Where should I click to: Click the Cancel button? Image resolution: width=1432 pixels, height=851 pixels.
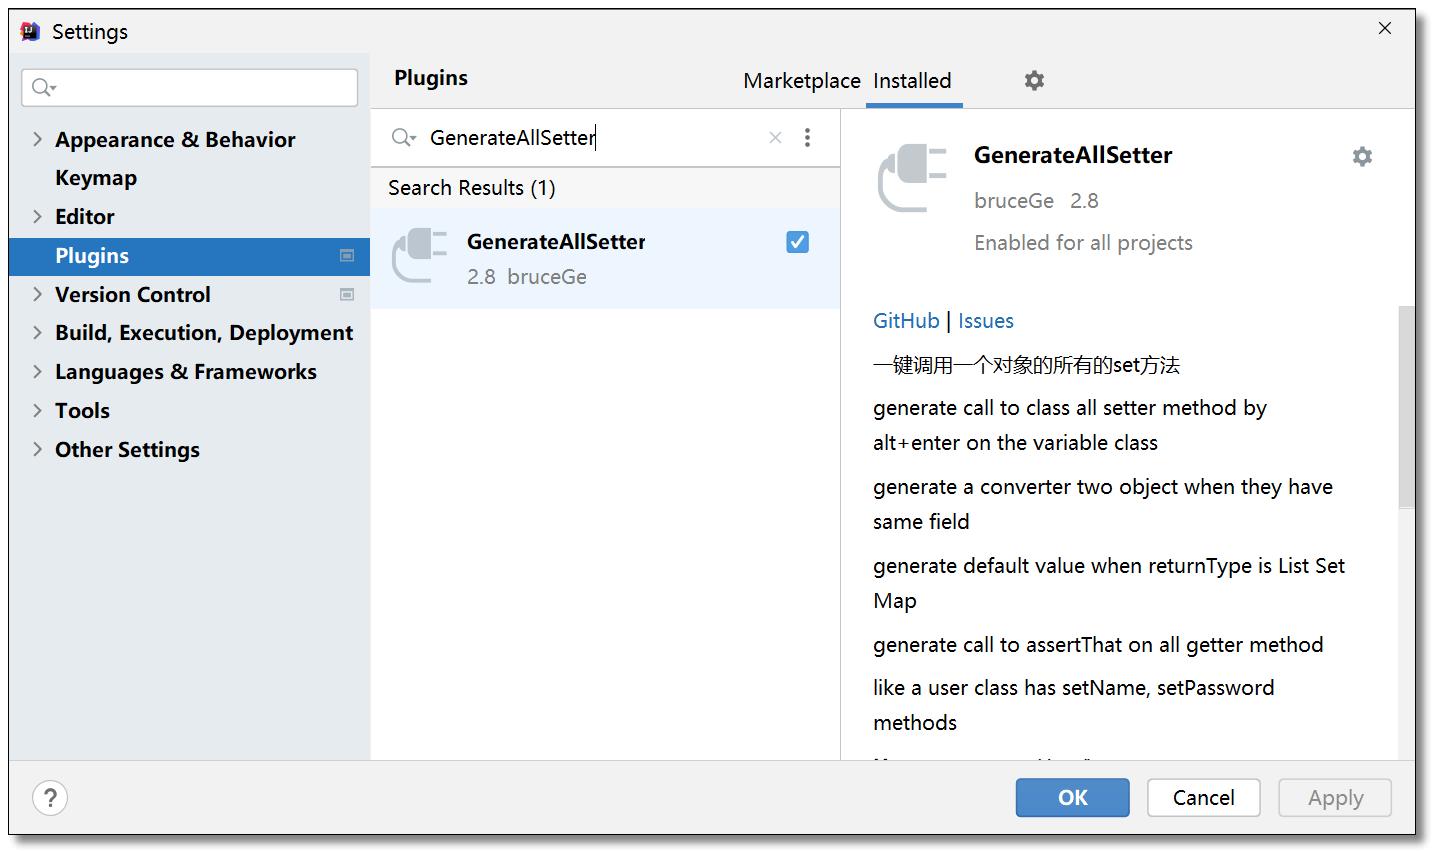pyautogui.click(x=1204, y=798)
